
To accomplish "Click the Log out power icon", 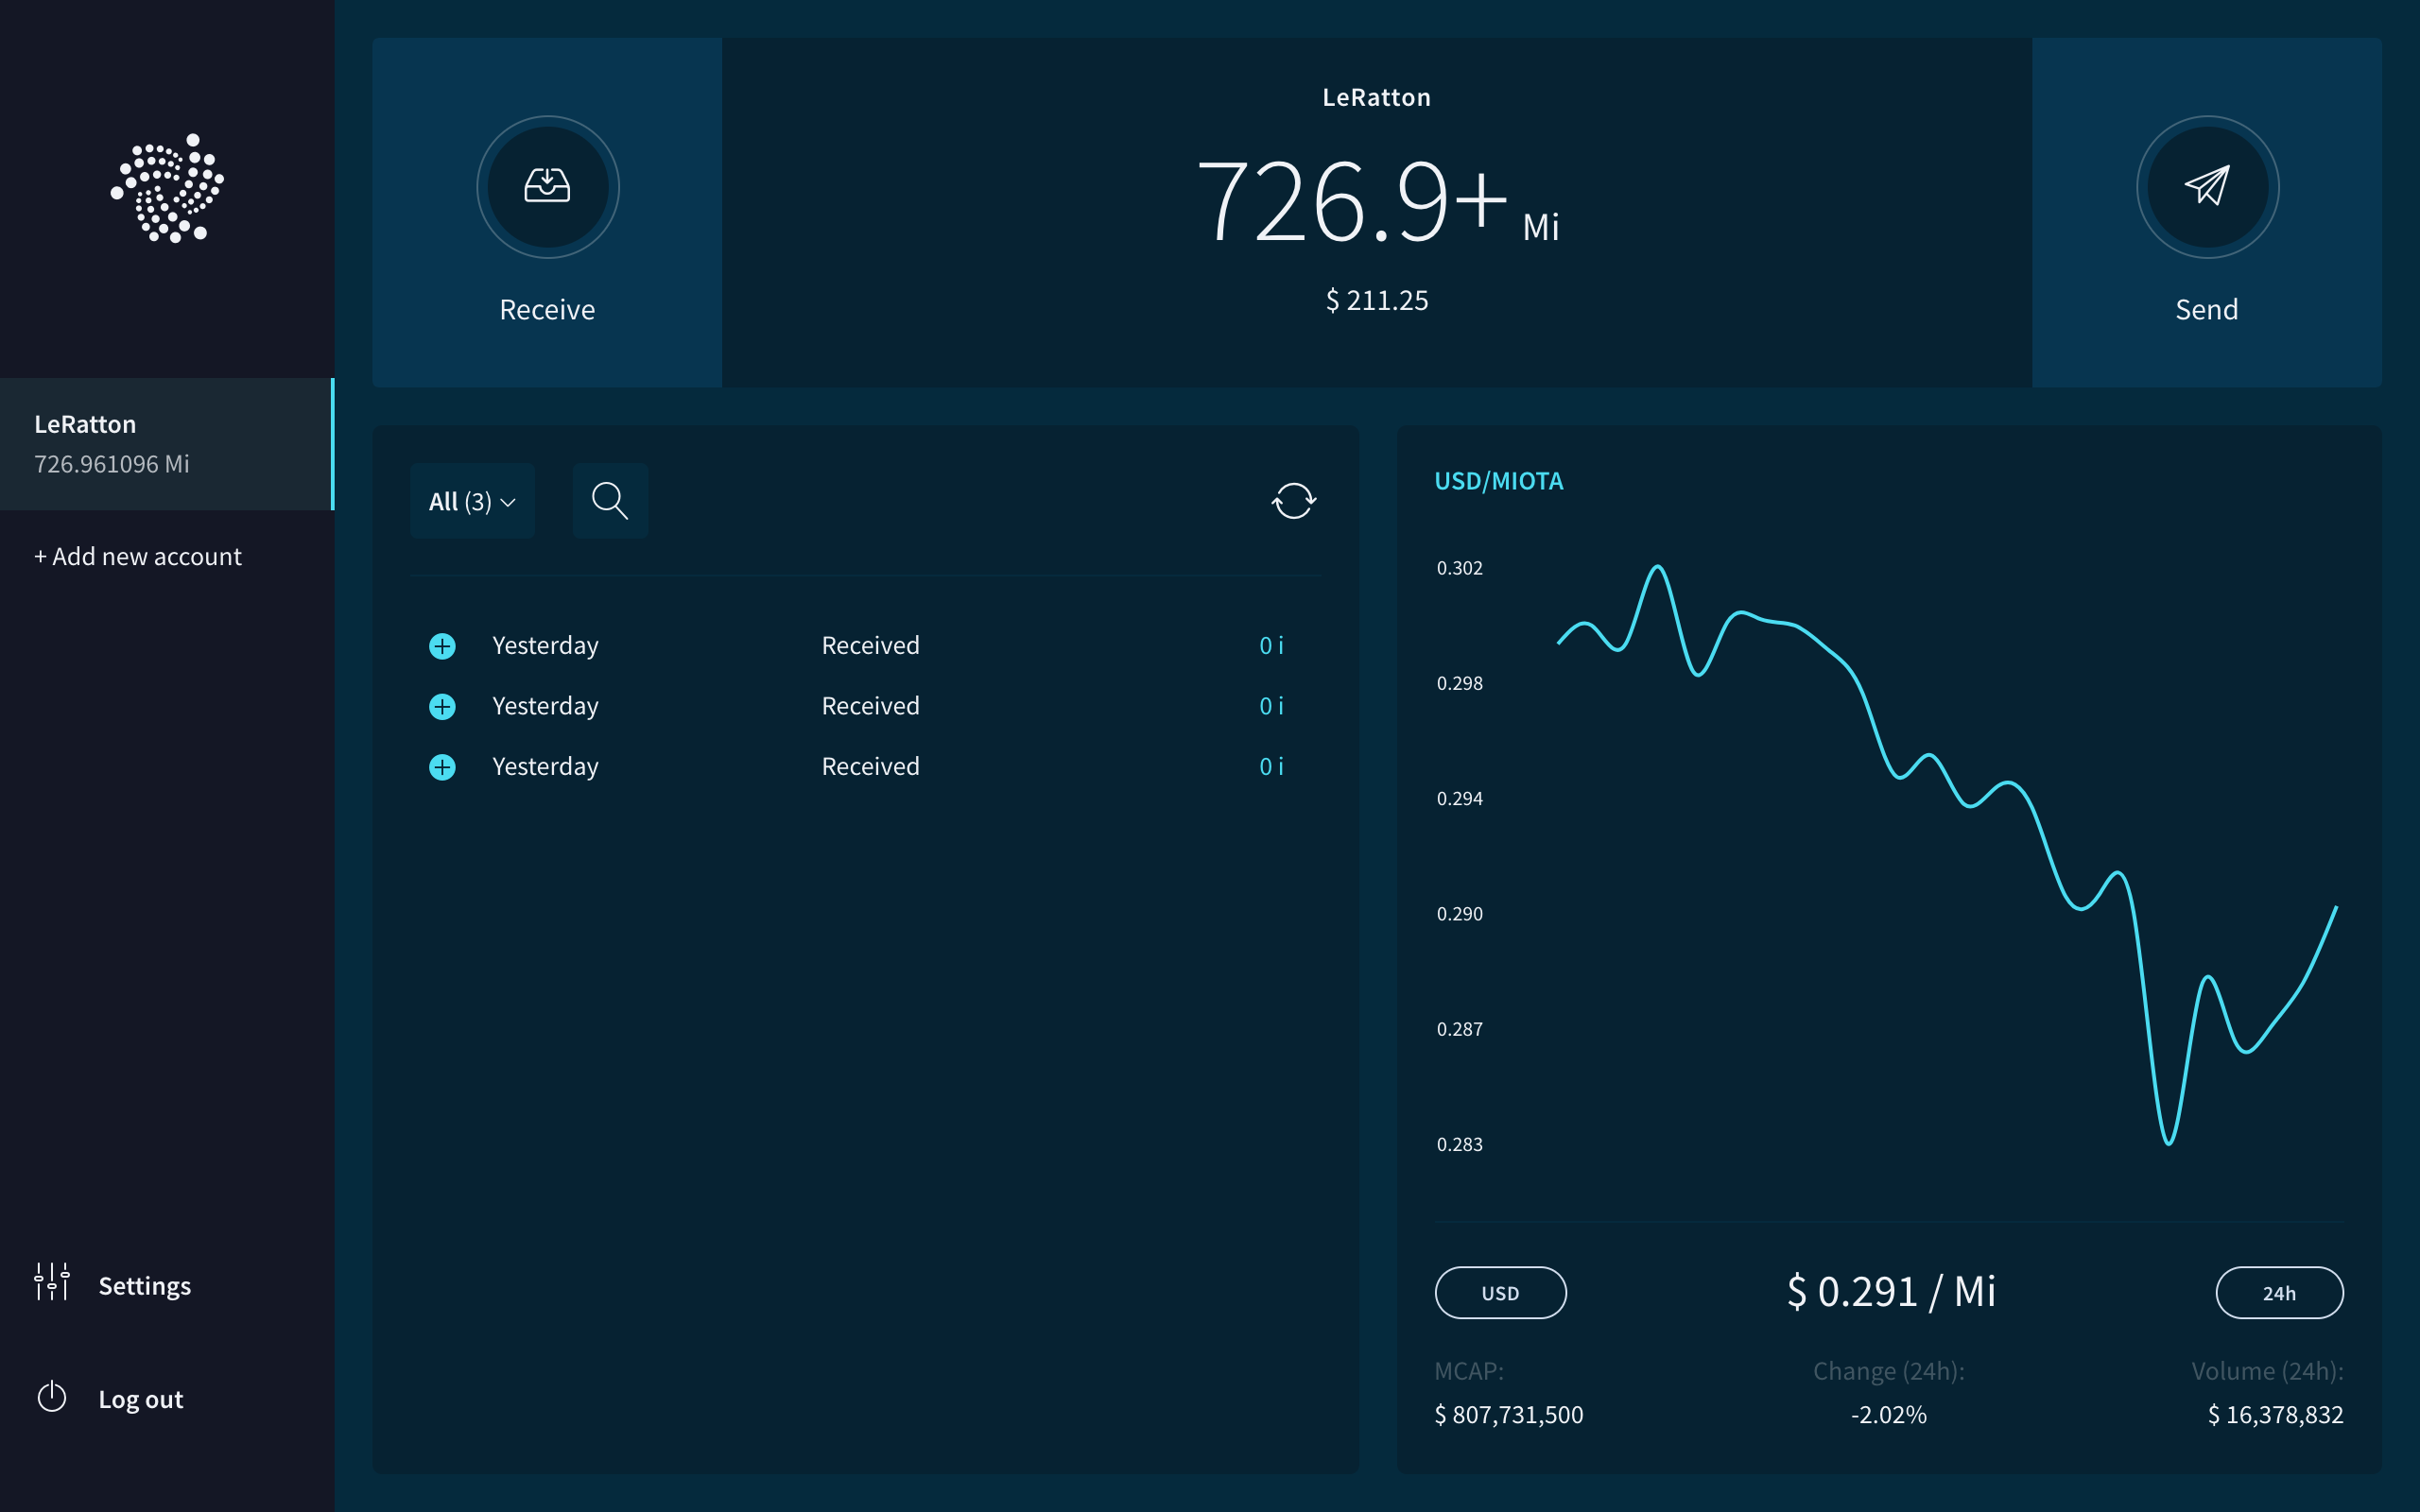I will pos(52,1397).
